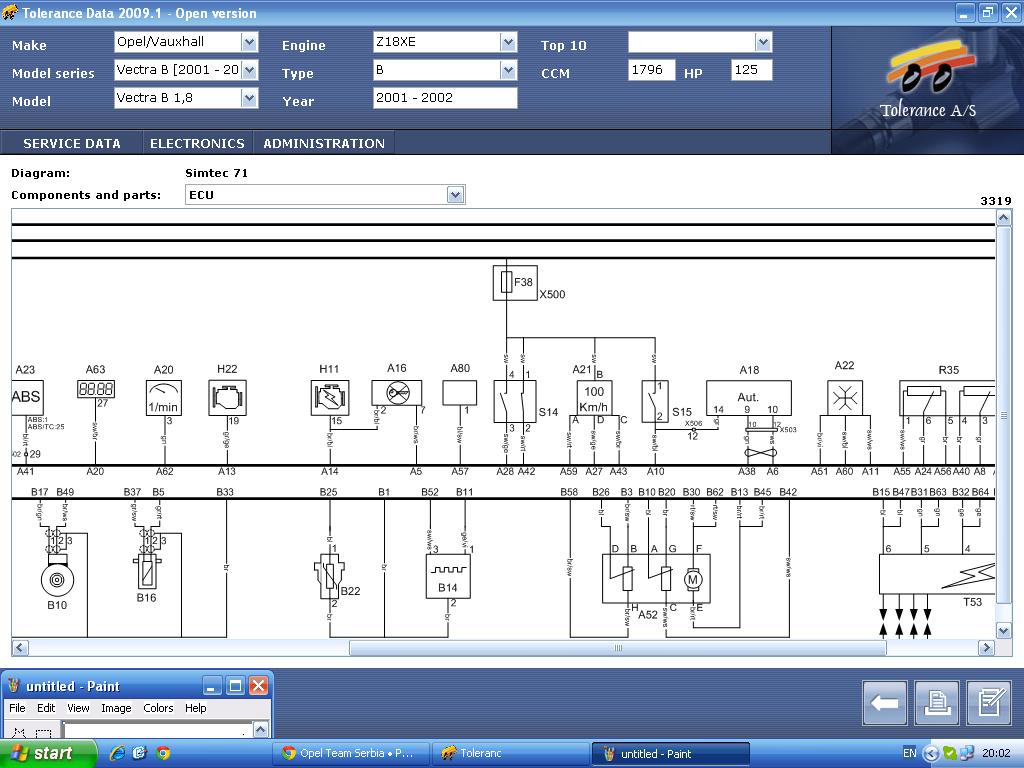
Task: Select the A22 air conditioning symbol
Action: coord(845,398)
